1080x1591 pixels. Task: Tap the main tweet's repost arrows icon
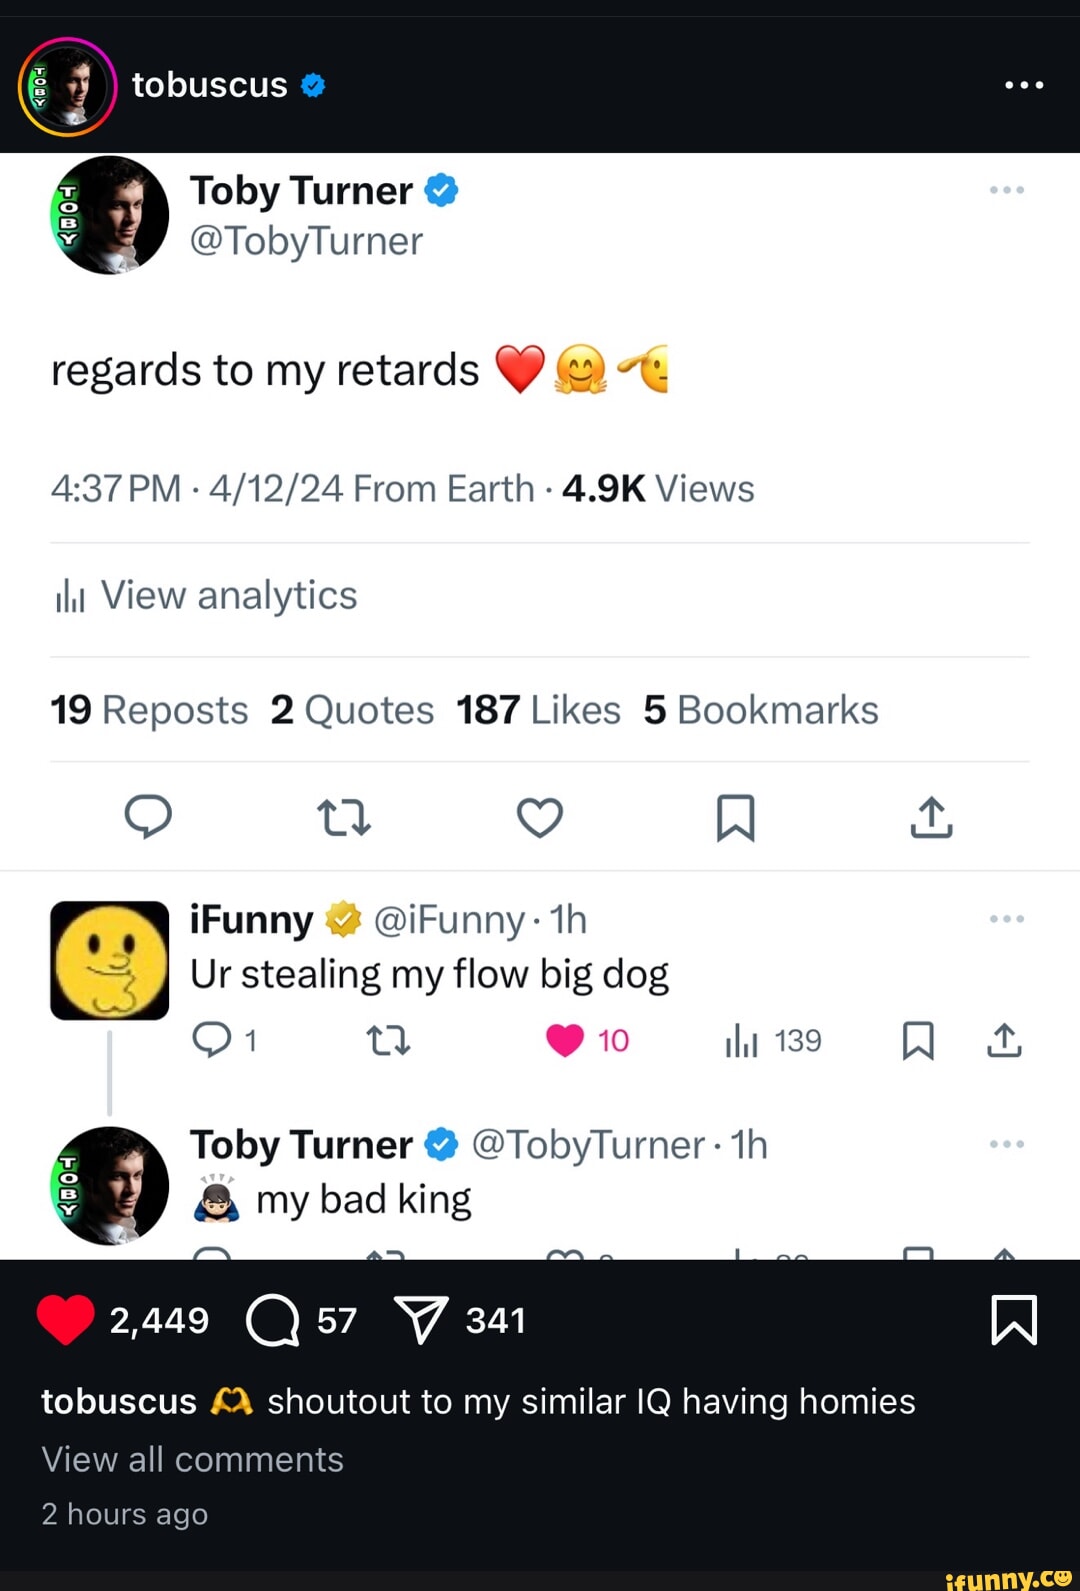point(344,816)
